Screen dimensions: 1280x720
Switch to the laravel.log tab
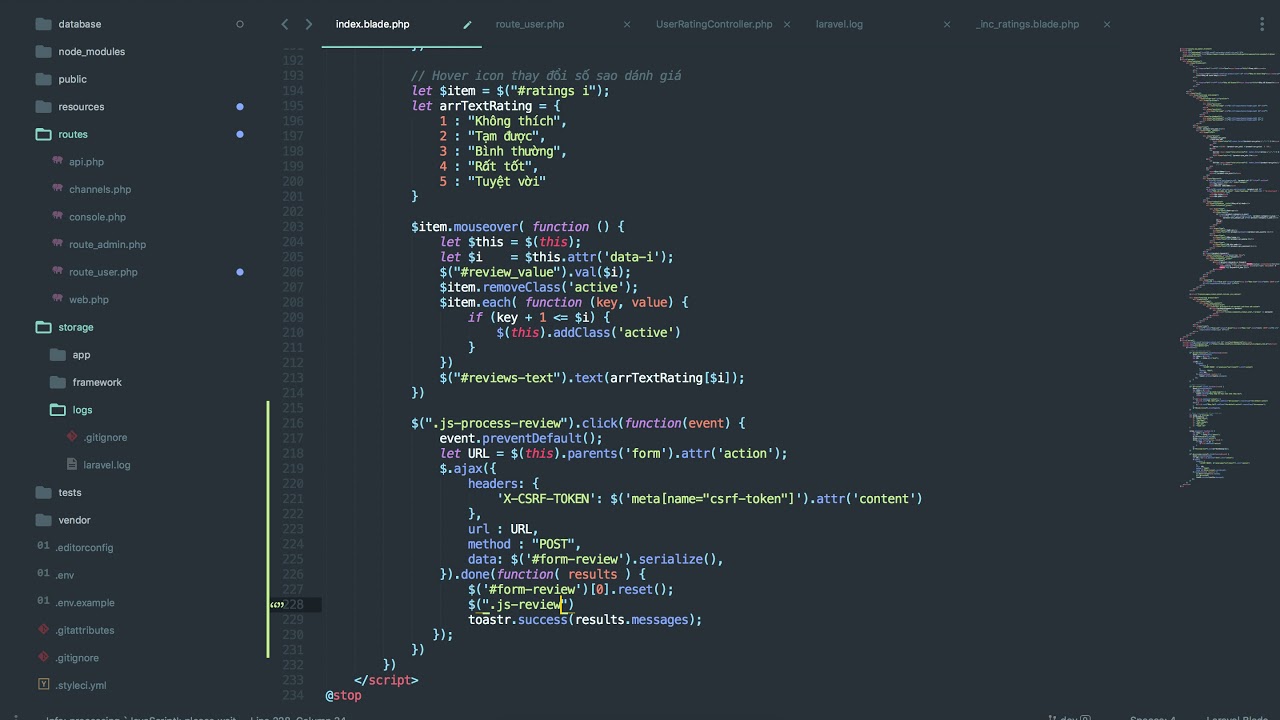839,24
